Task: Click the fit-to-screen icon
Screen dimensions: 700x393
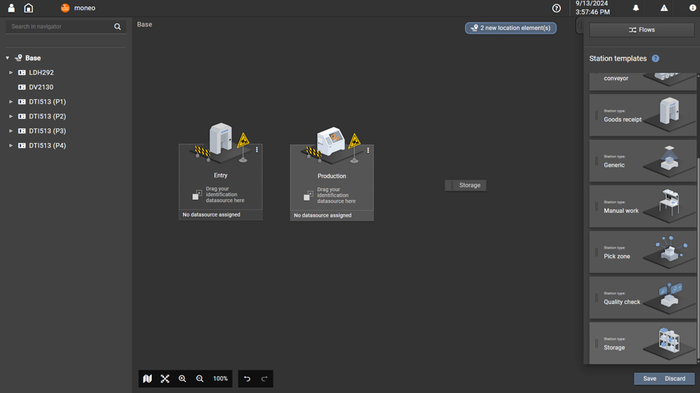Action: click(x=165, y=379)
